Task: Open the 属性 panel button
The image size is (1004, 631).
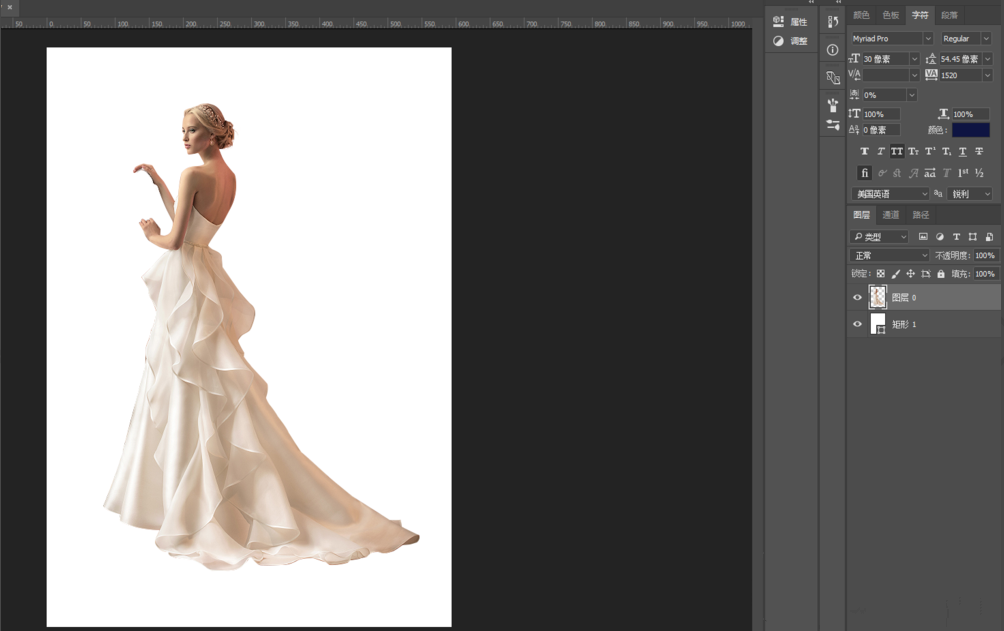Action: coord(790,22)
